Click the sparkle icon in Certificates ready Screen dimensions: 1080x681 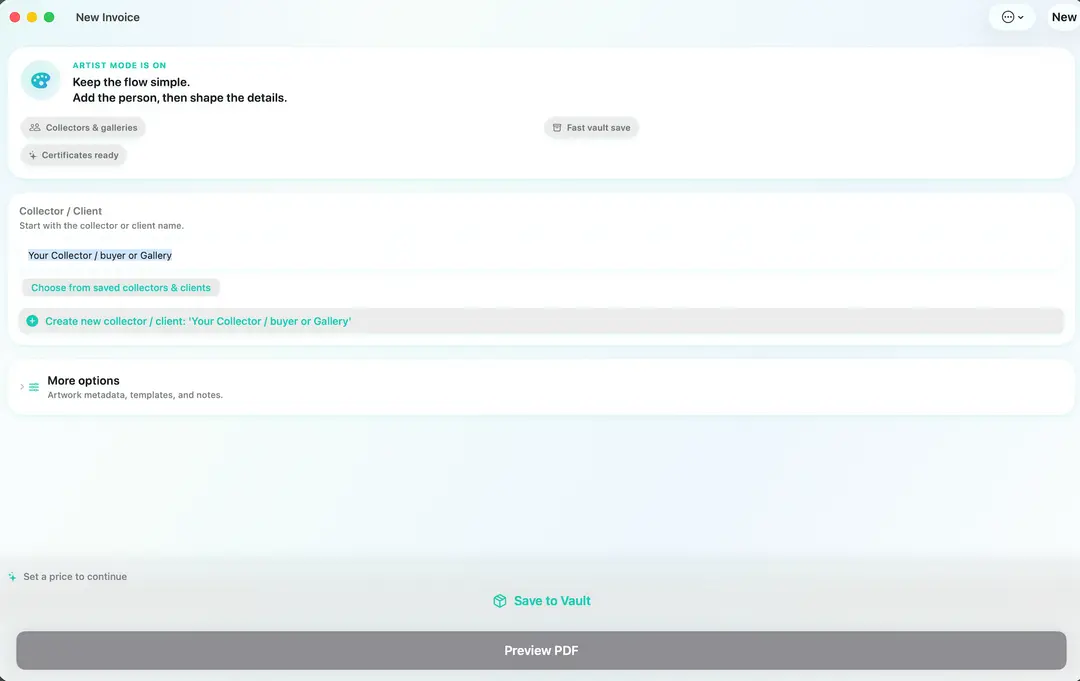(32, 155)
